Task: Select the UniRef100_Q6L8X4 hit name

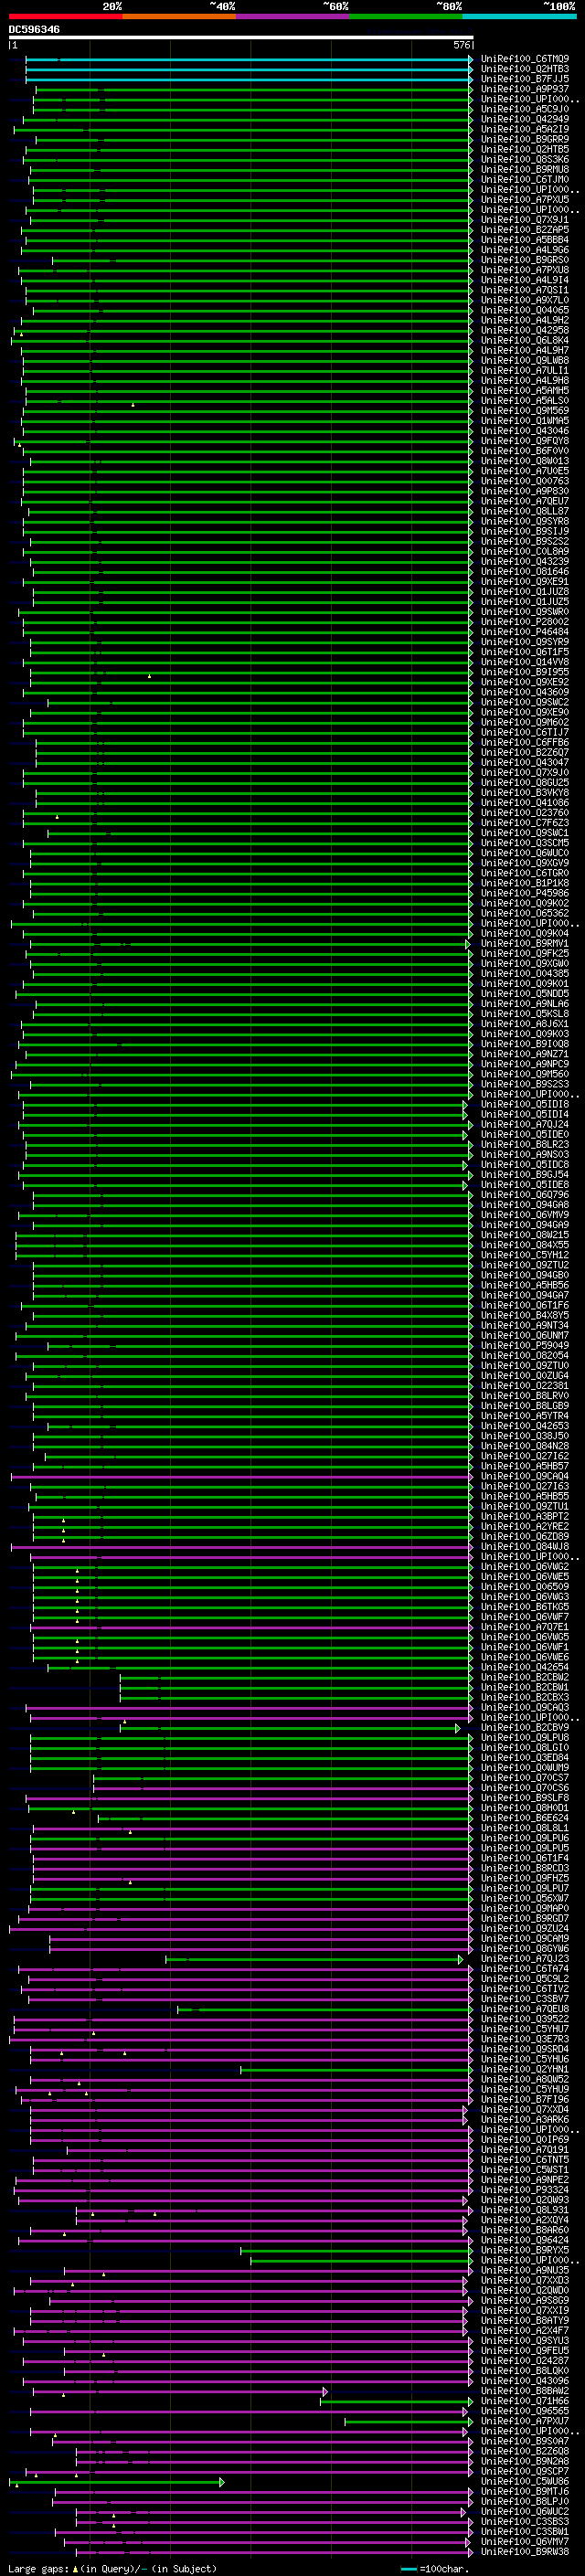Action: (x=525, y=340)
